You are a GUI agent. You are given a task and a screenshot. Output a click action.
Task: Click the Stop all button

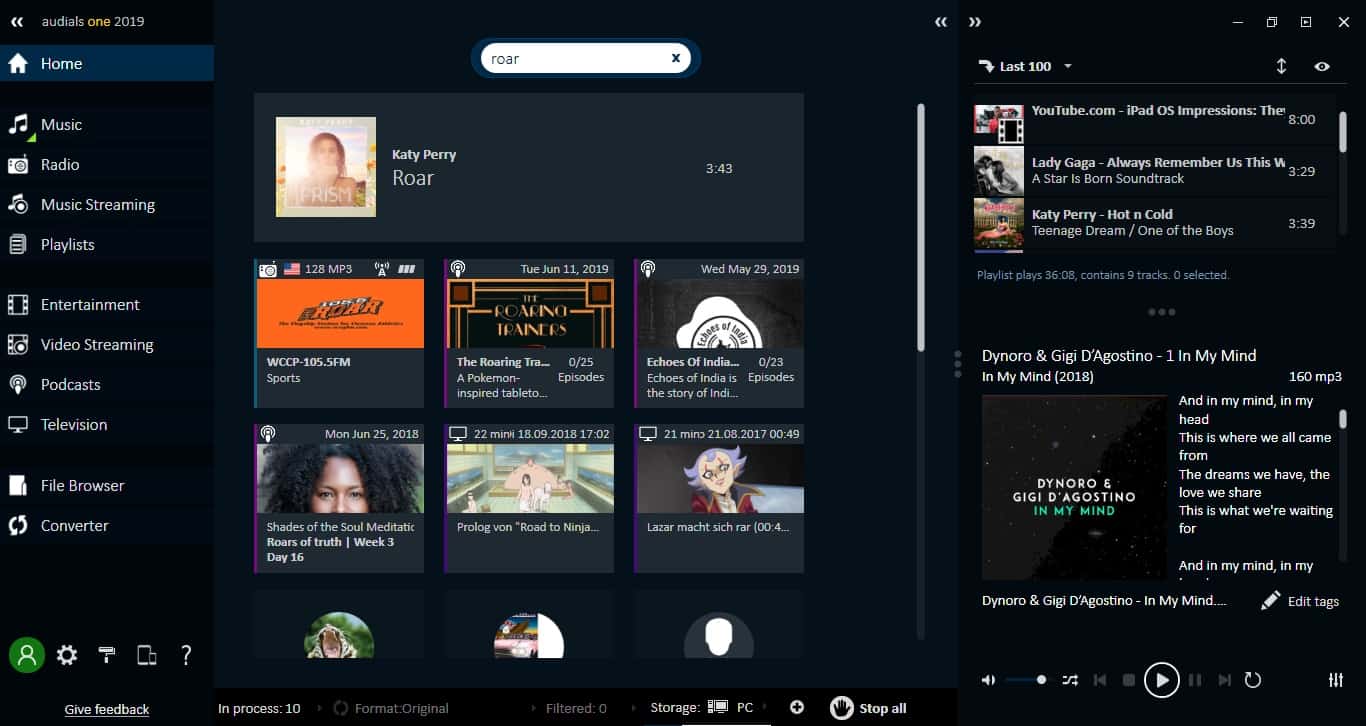pos(869,708)
